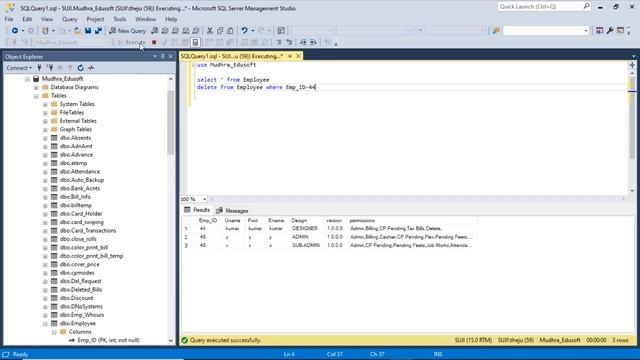
Task: Open the Edit menu
Action: (x=27, y=19)
